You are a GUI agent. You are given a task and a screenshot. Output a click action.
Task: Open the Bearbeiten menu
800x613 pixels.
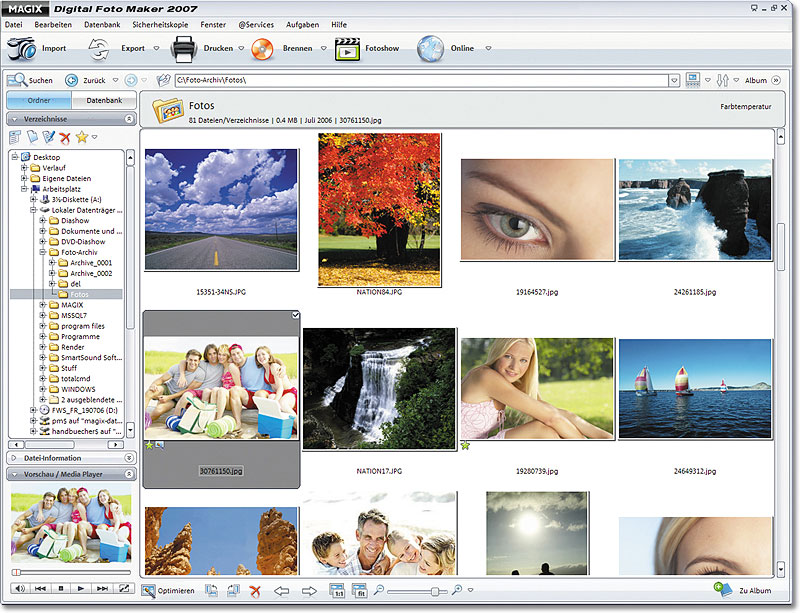point(53,24)
